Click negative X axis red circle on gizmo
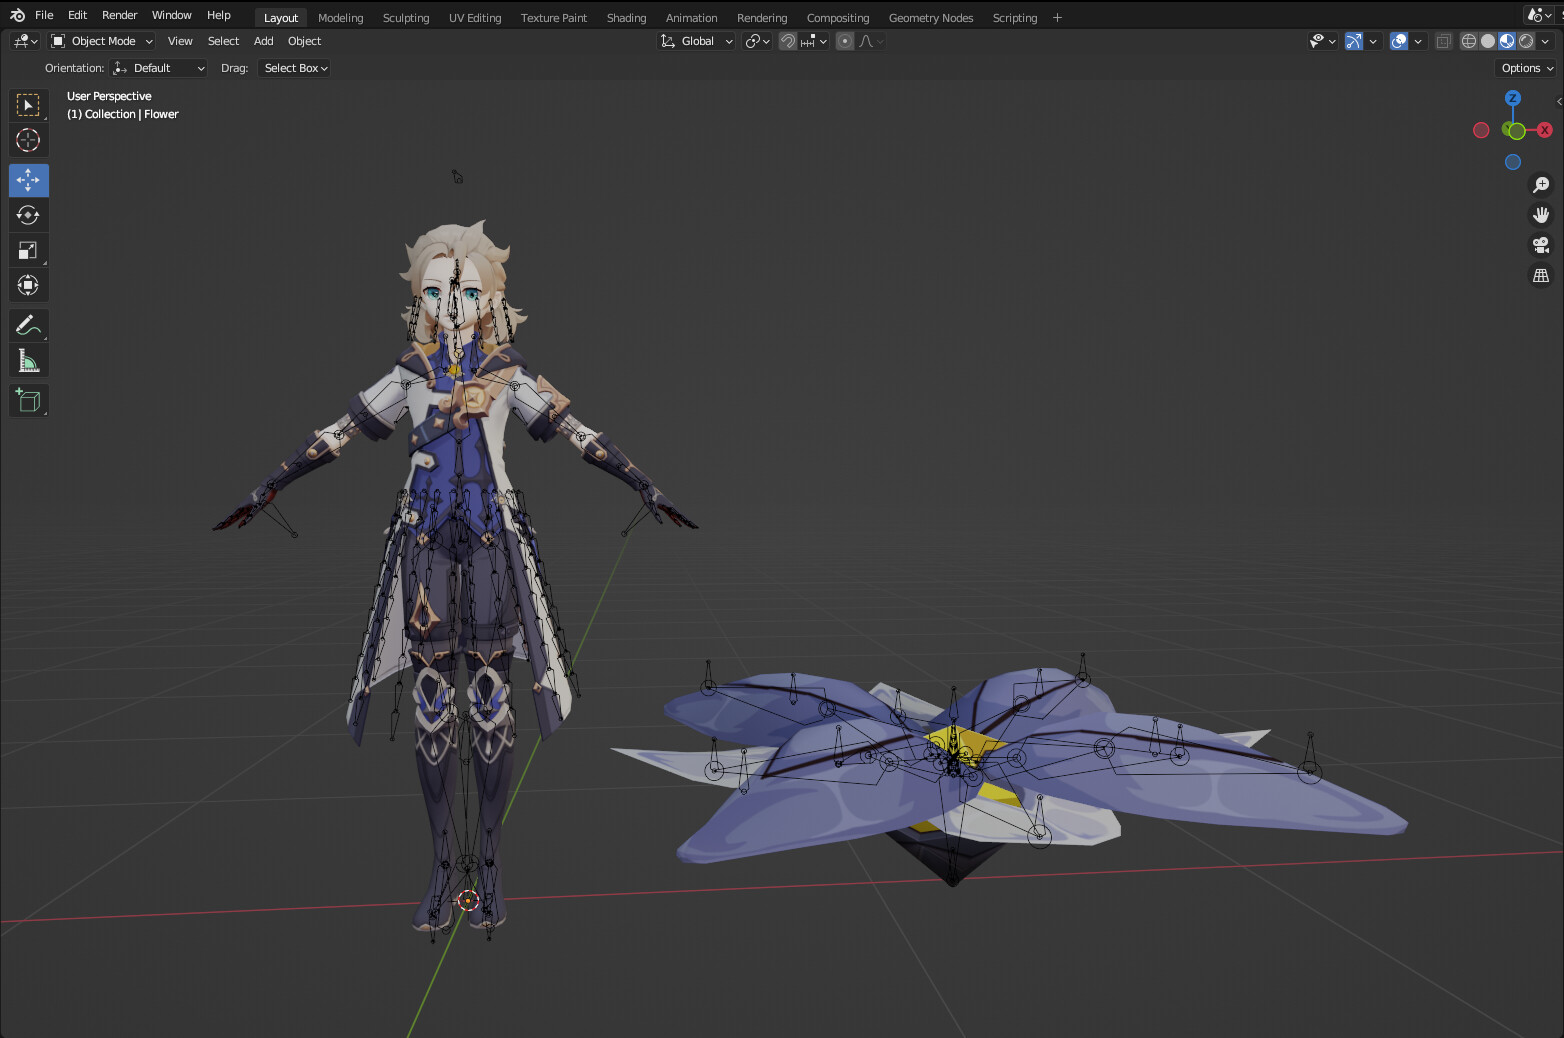The width and height of the screenshot is (1564, 1038). (x=1481, y=130)
